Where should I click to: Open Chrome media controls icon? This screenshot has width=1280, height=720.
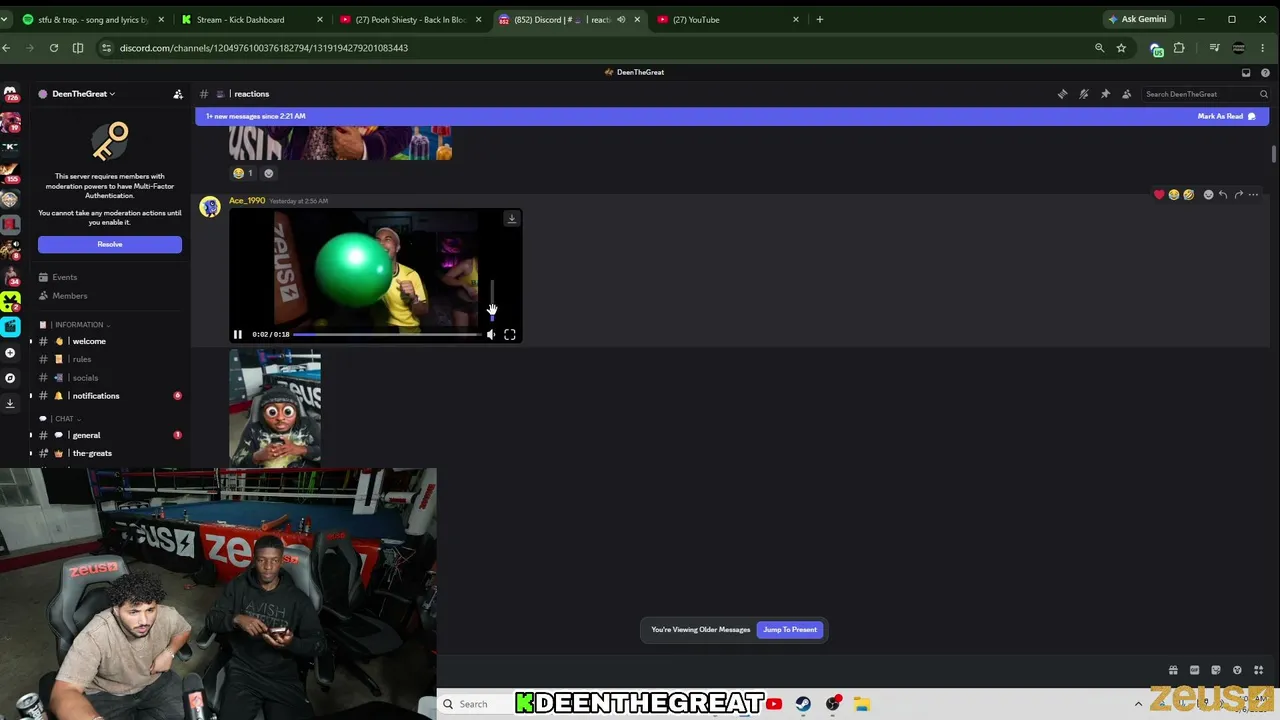[x=1214, y=48]
